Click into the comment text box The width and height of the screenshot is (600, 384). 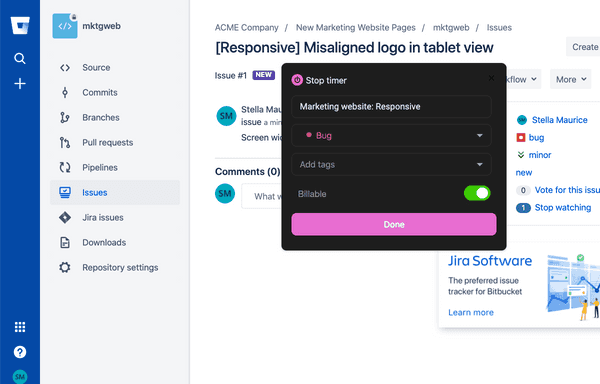coord(262,196)
